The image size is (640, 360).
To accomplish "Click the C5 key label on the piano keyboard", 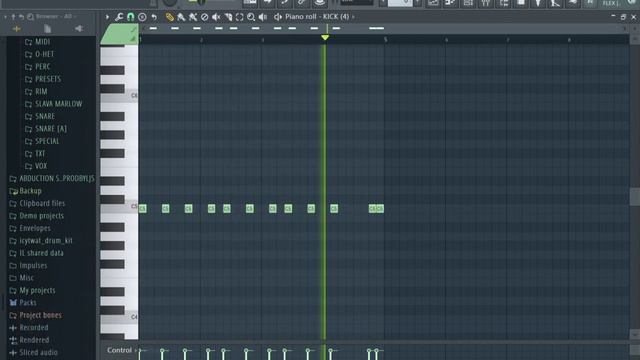I will point(134,207).
